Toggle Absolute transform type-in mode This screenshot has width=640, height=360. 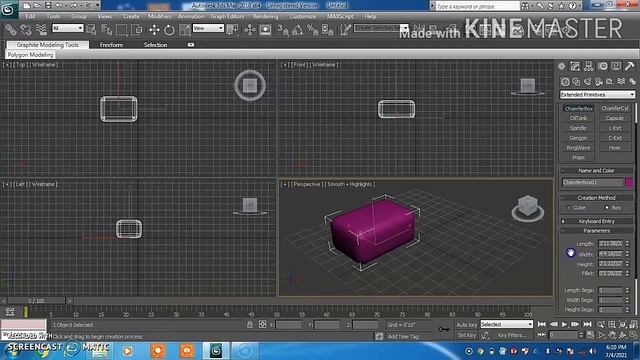pos(262,324)
